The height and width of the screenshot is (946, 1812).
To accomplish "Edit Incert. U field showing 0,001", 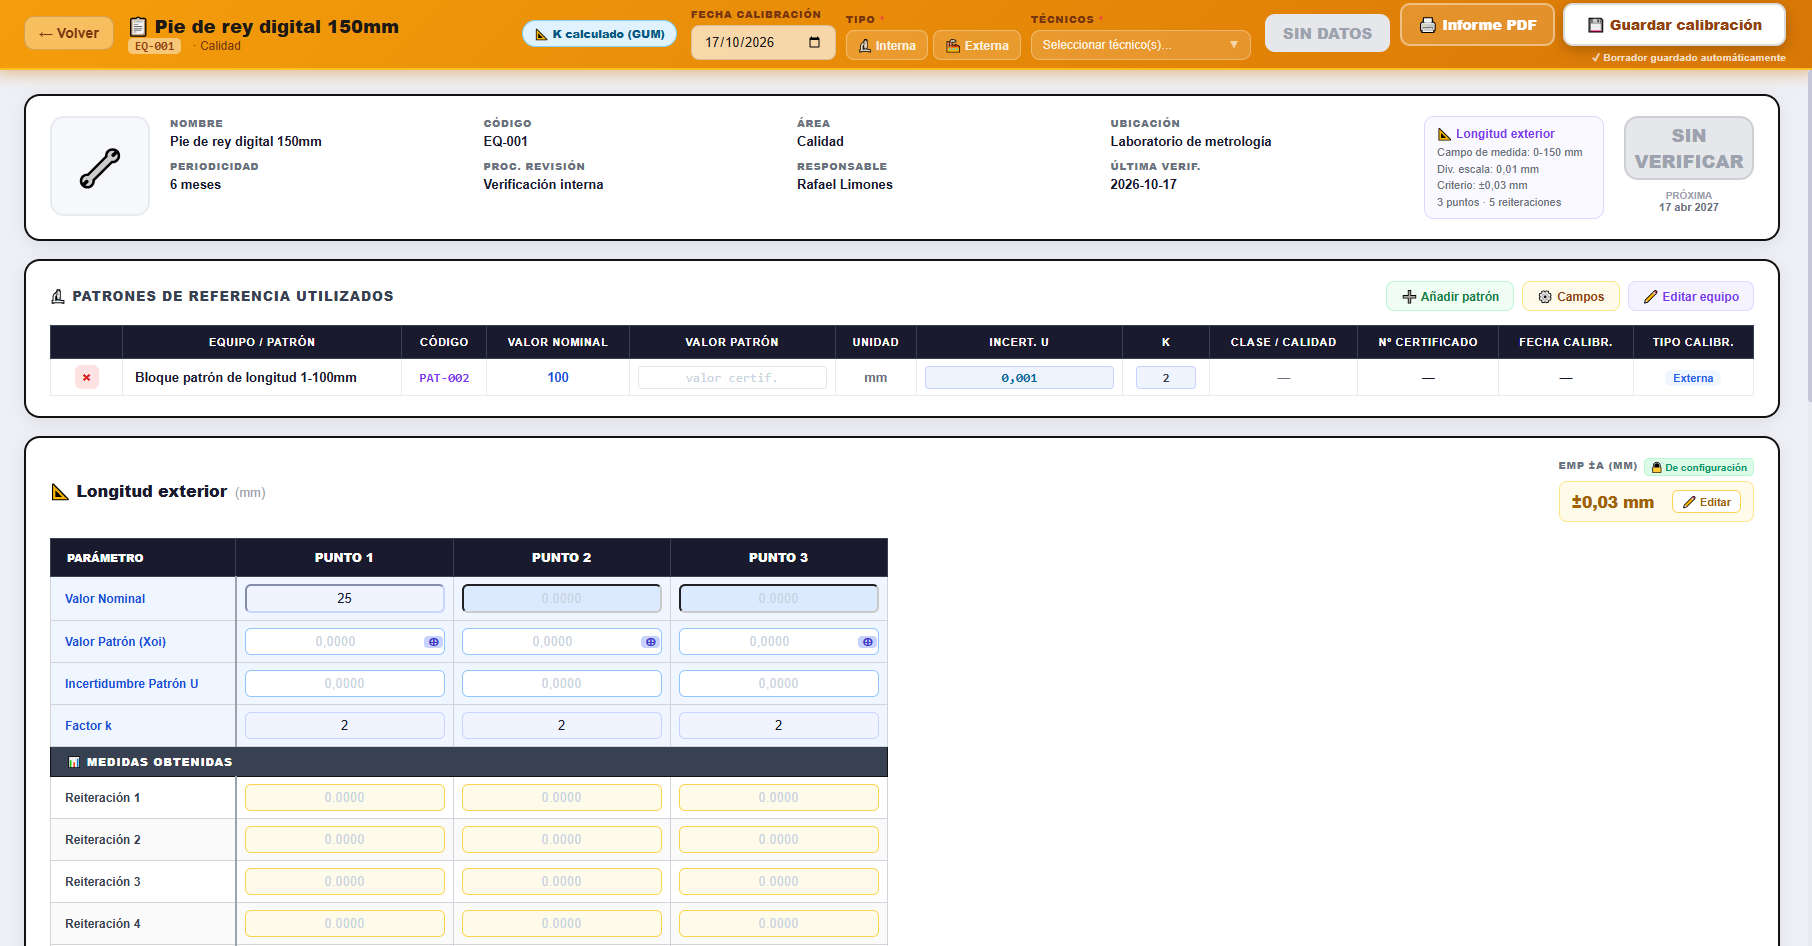I will click(1019, 378).
